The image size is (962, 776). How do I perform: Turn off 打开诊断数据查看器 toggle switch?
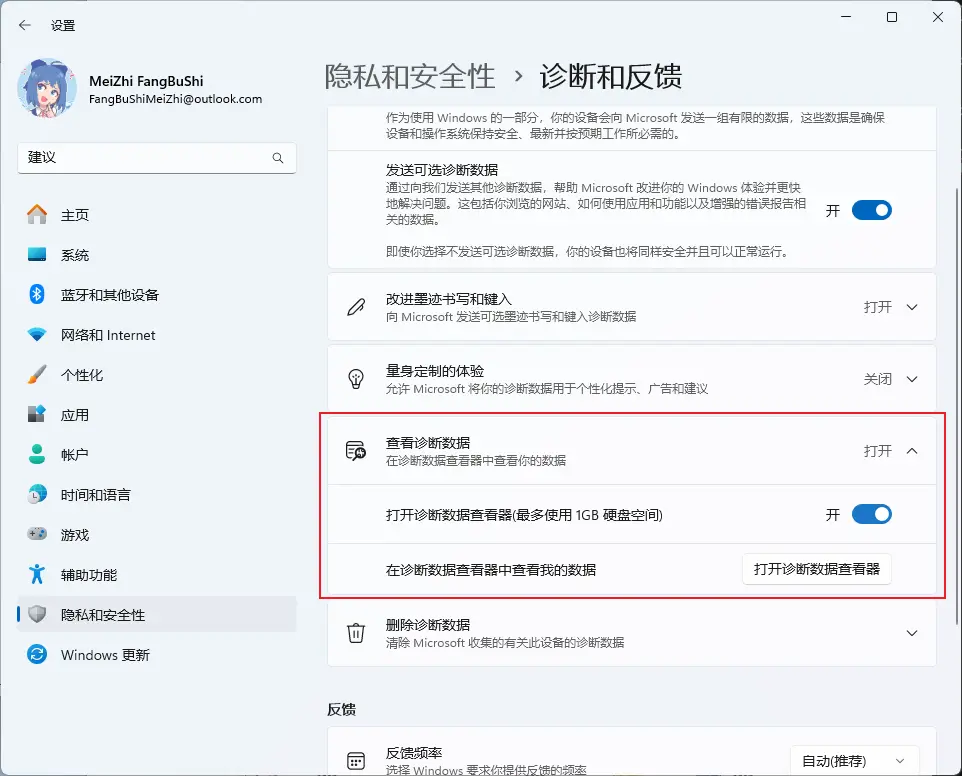tap(870, 515)
